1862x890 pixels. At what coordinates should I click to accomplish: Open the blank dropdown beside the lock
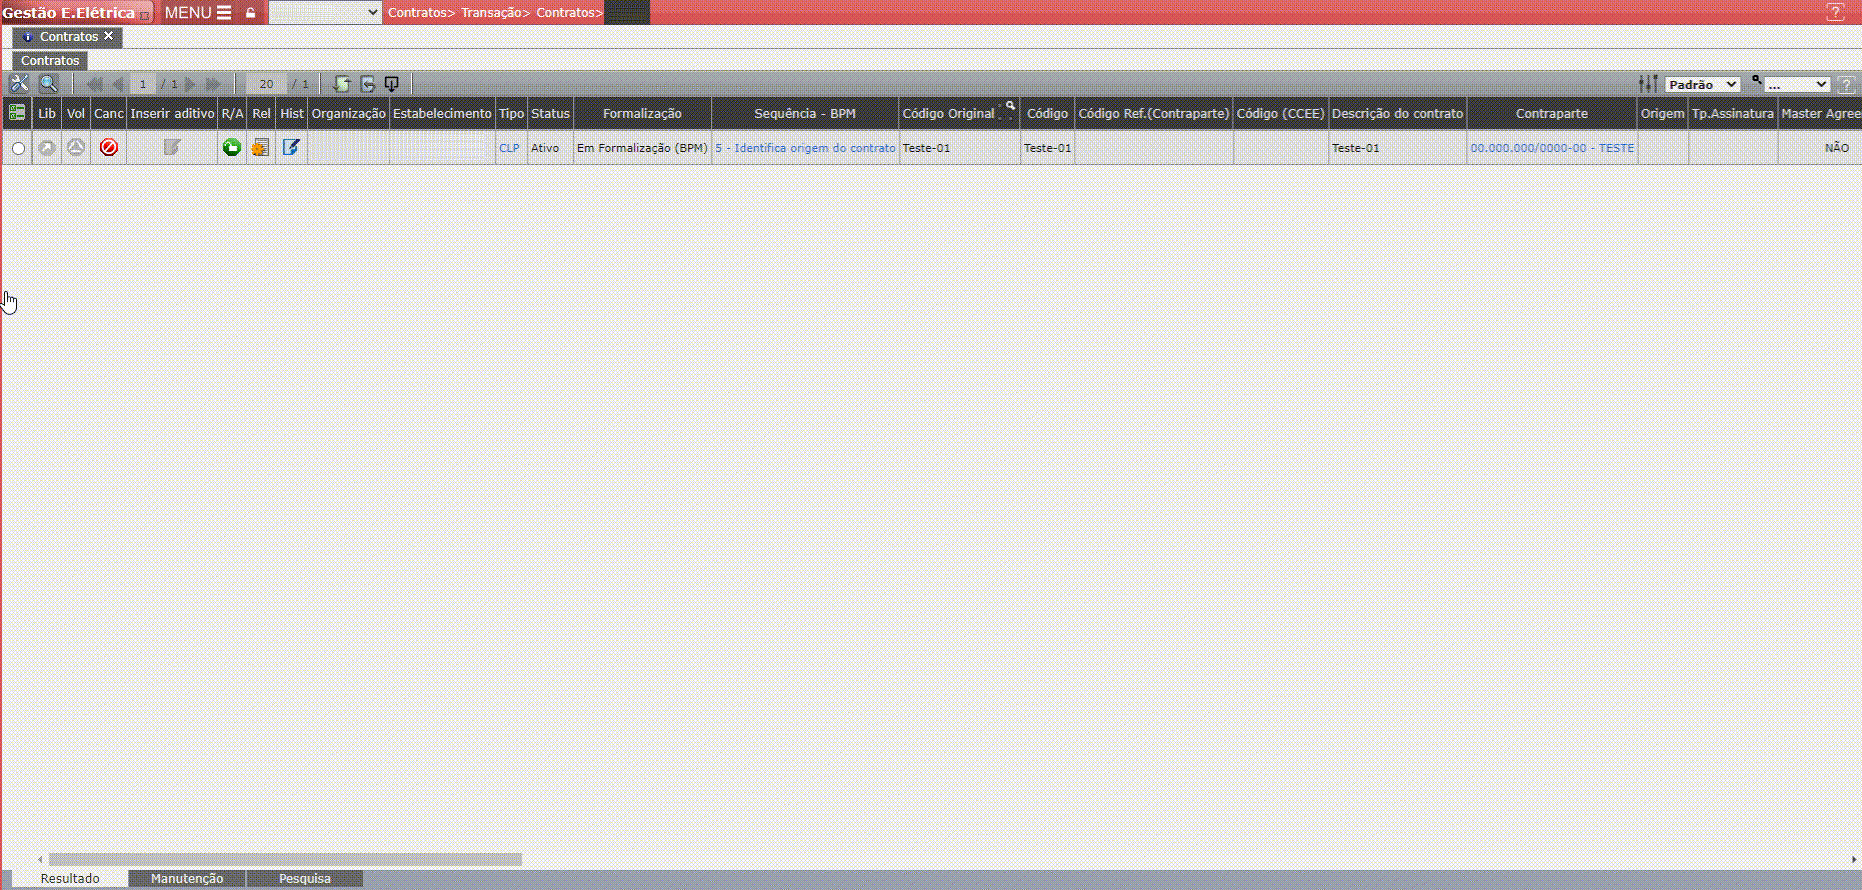click(x=325, y=13)
